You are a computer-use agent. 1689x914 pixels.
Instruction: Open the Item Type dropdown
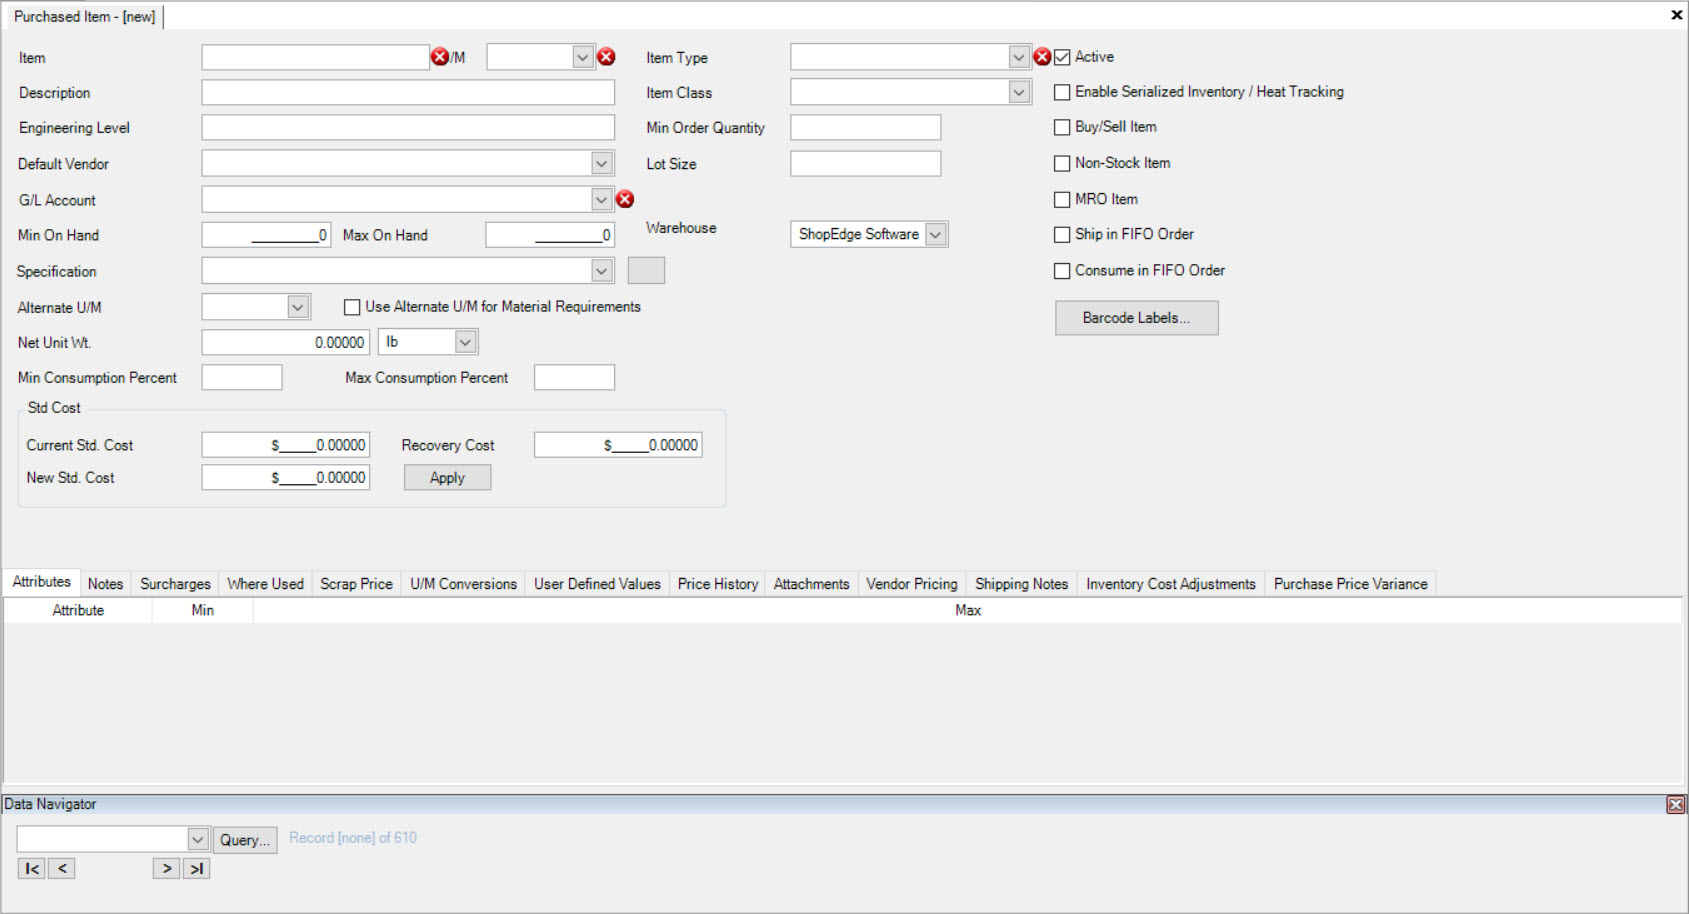(1019, 57)
